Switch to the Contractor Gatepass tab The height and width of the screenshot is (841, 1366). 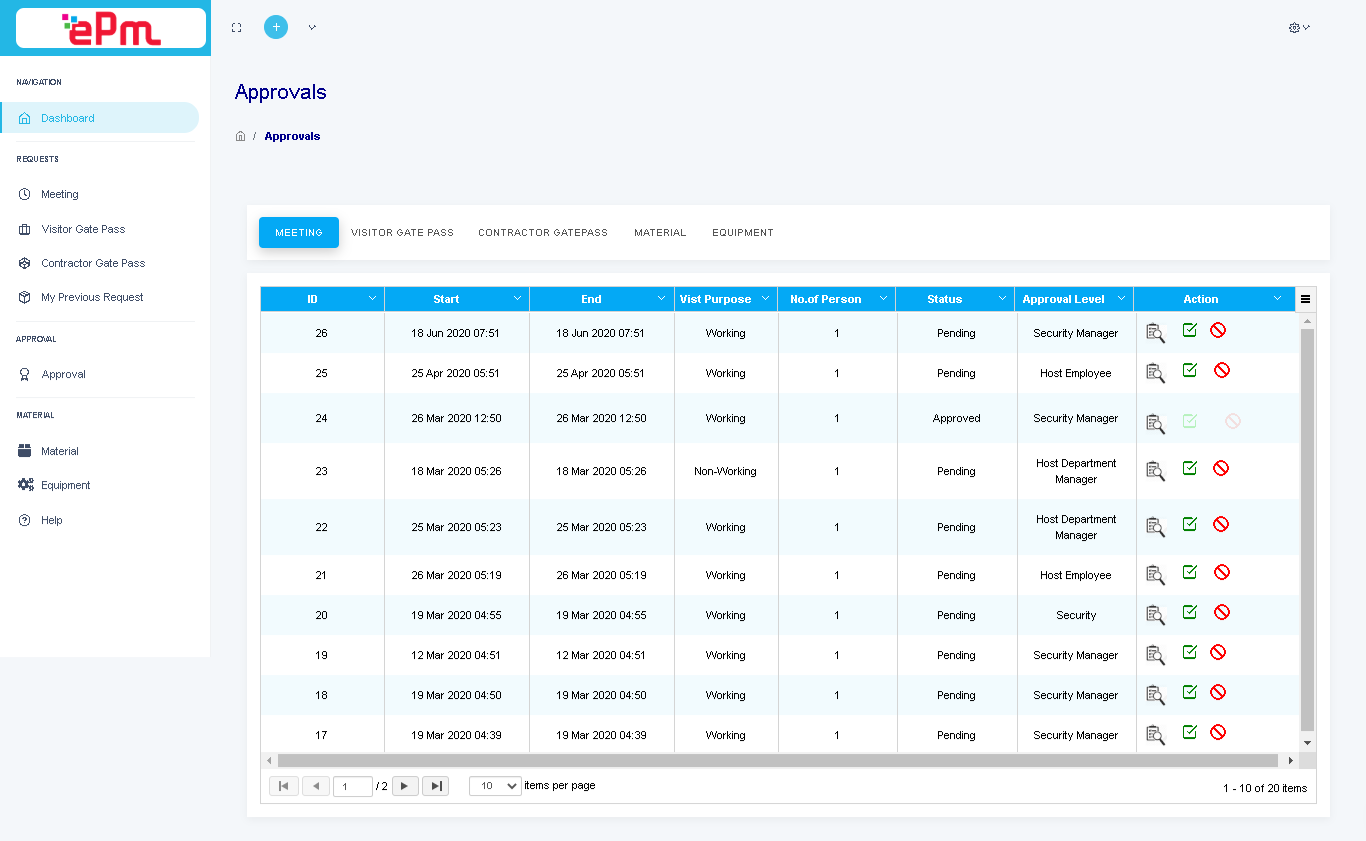[543, 232]
